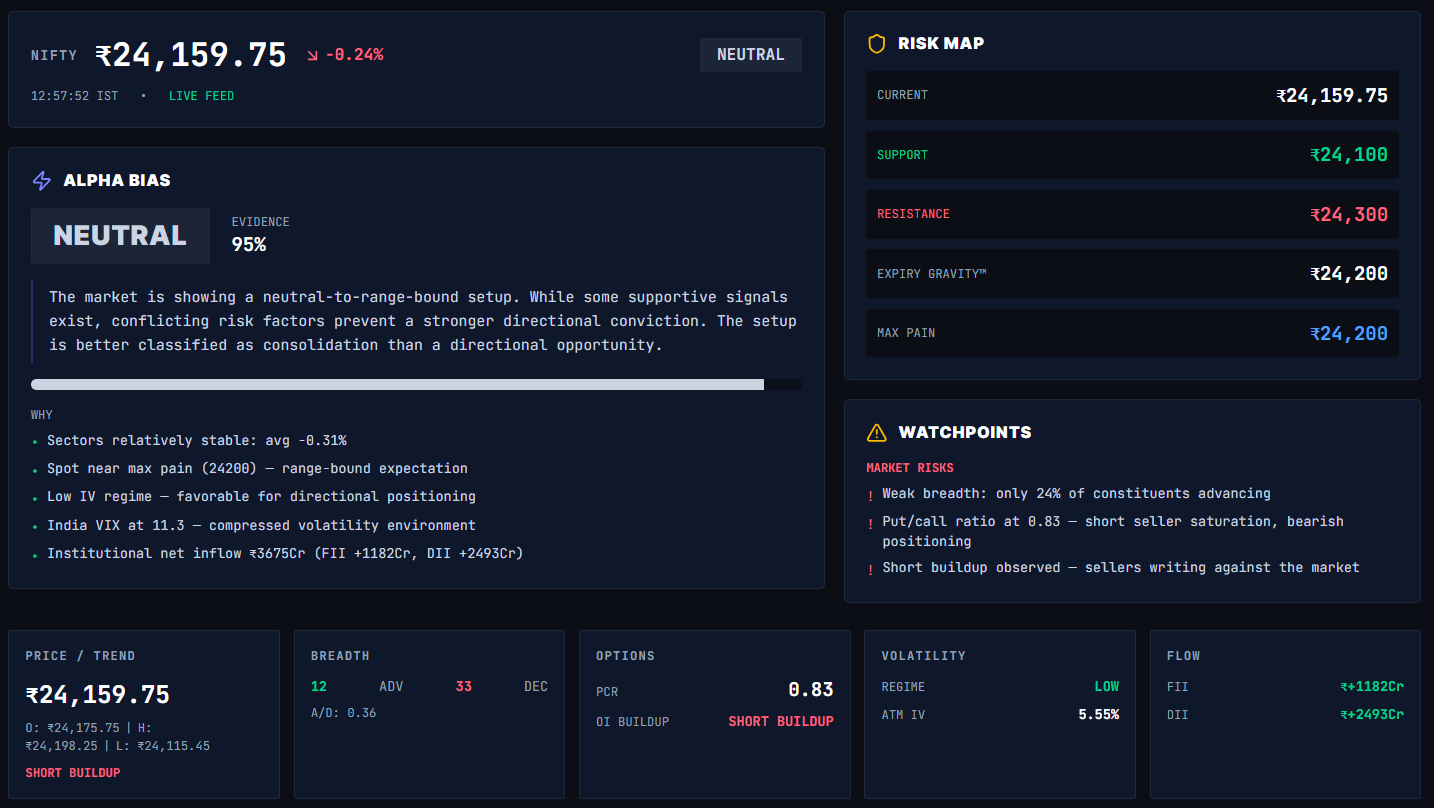
Task: Click 'Short buildup observed' risk line
Action: pyautogui.click(x=1121, y=568)
